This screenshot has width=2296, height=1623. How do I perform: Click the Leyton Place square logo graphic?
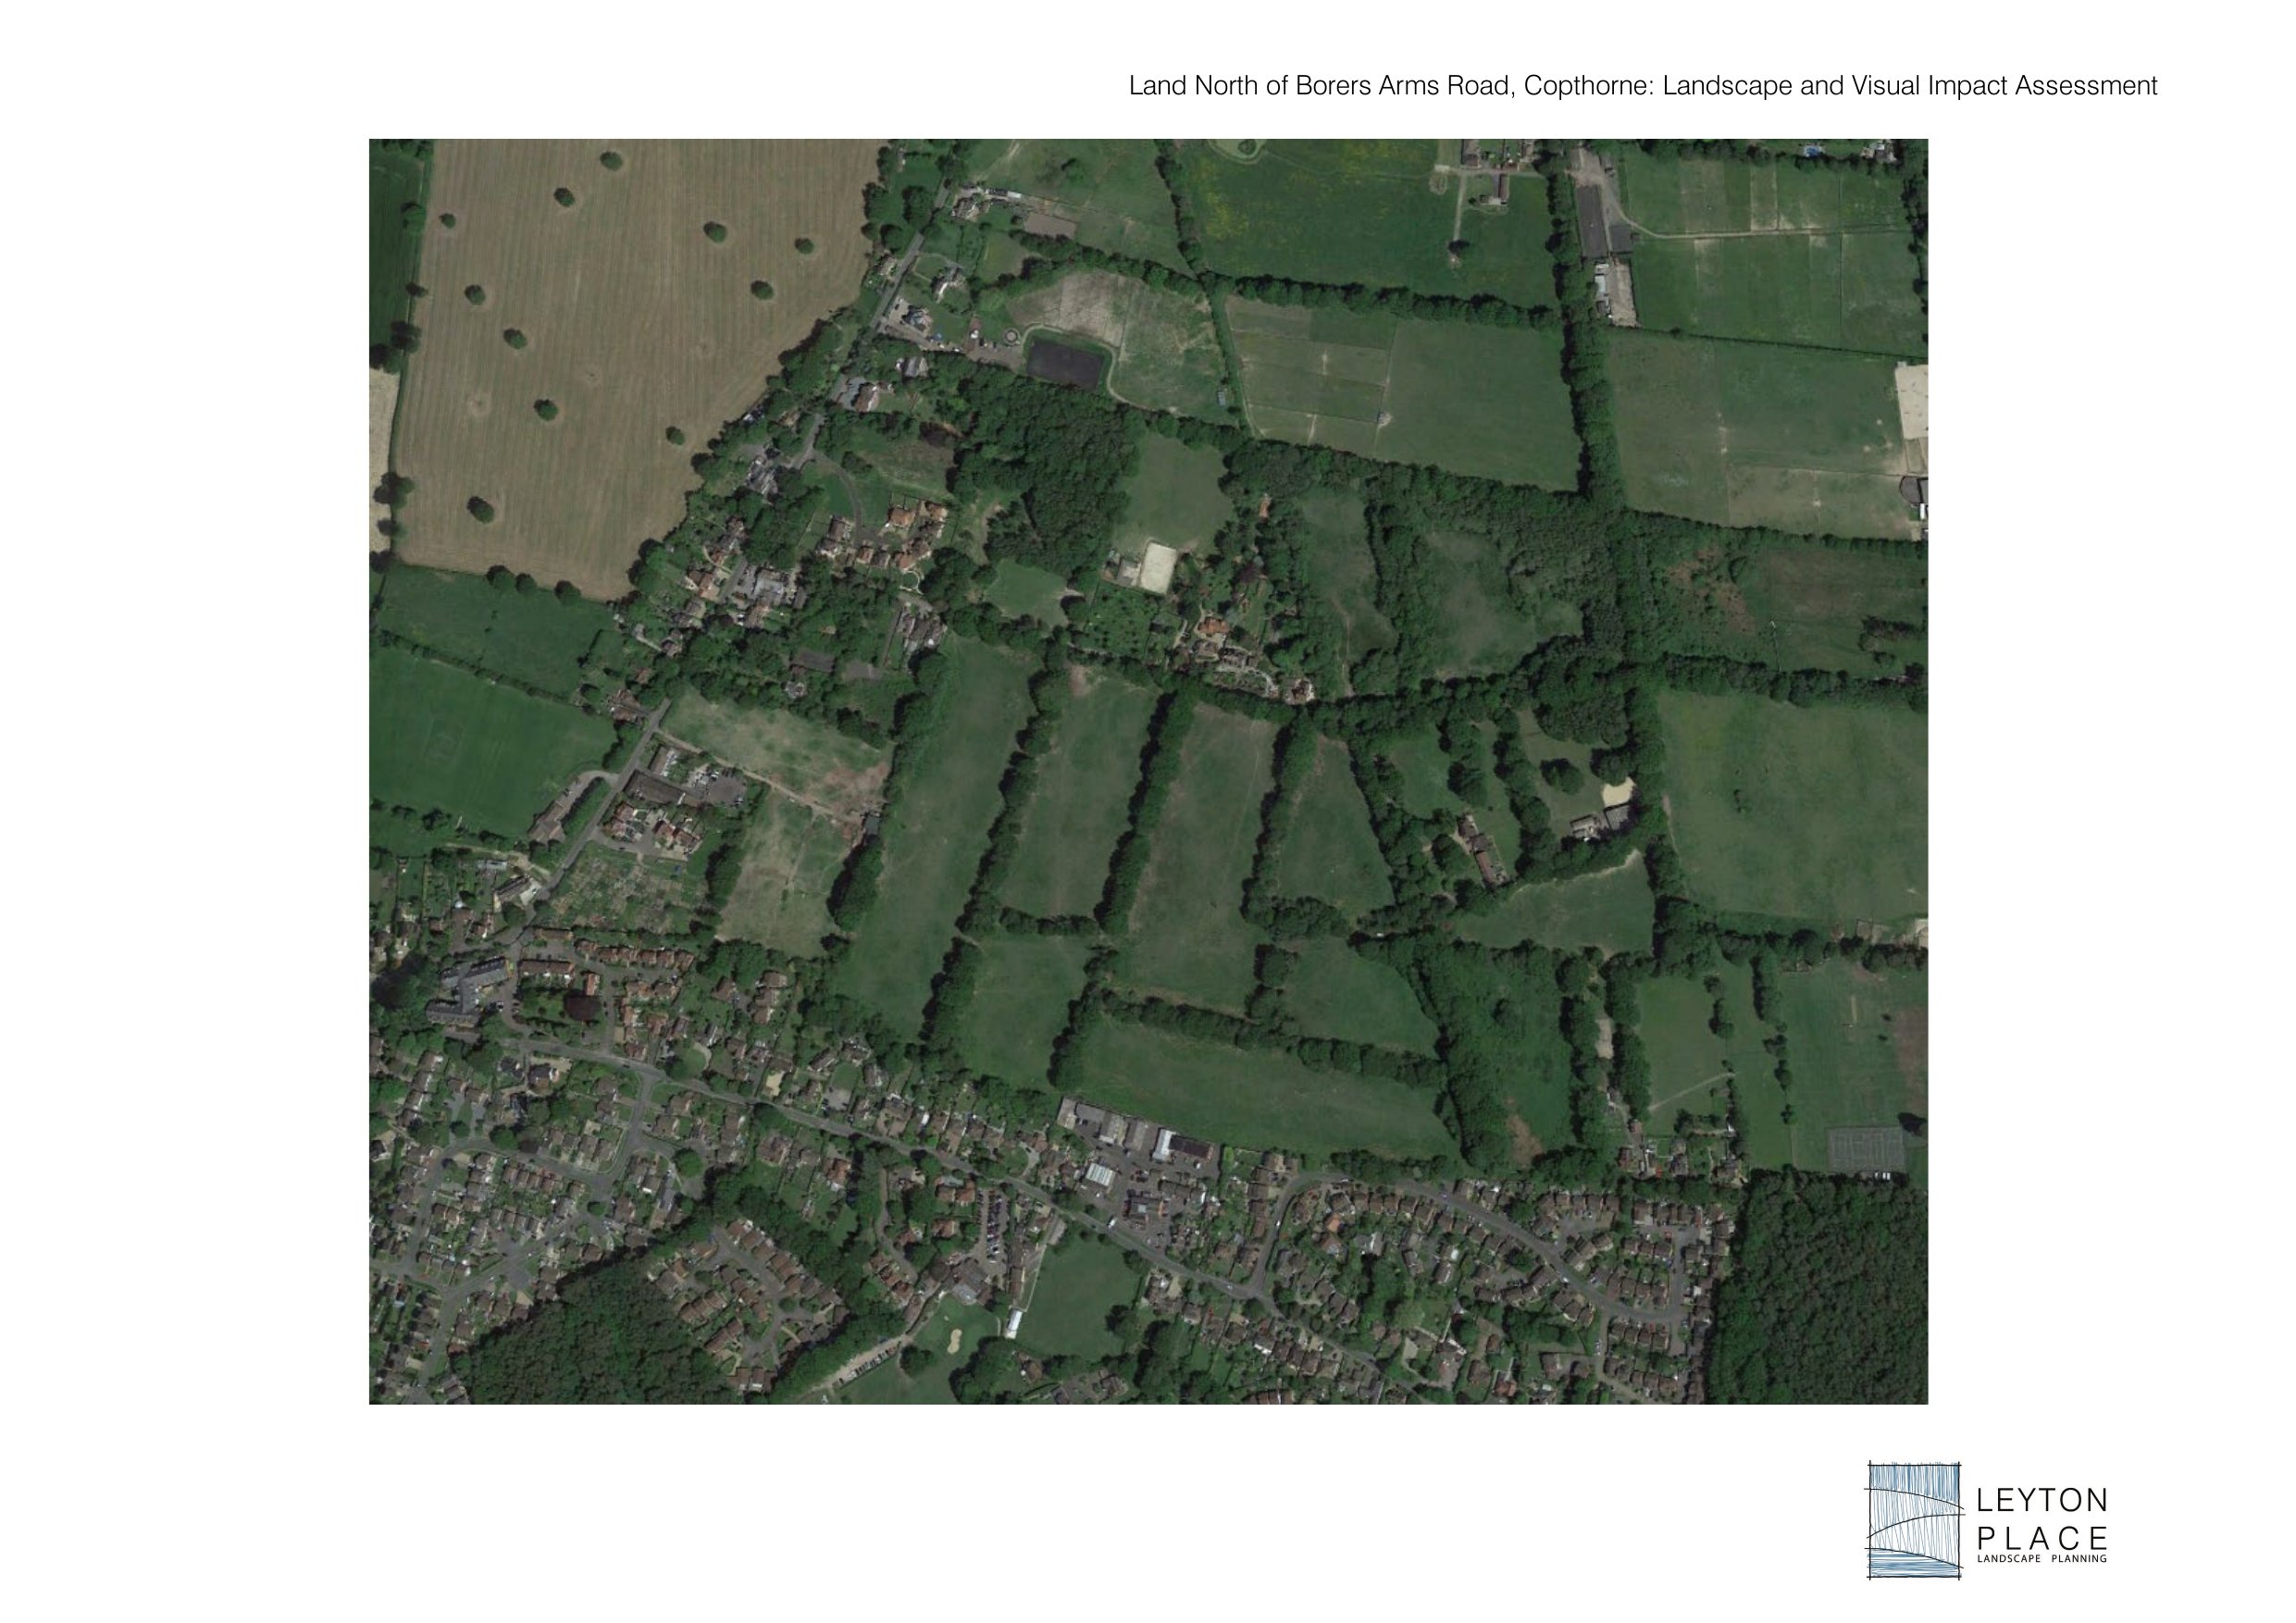pyautogui.click(x=1914, y=1520)
